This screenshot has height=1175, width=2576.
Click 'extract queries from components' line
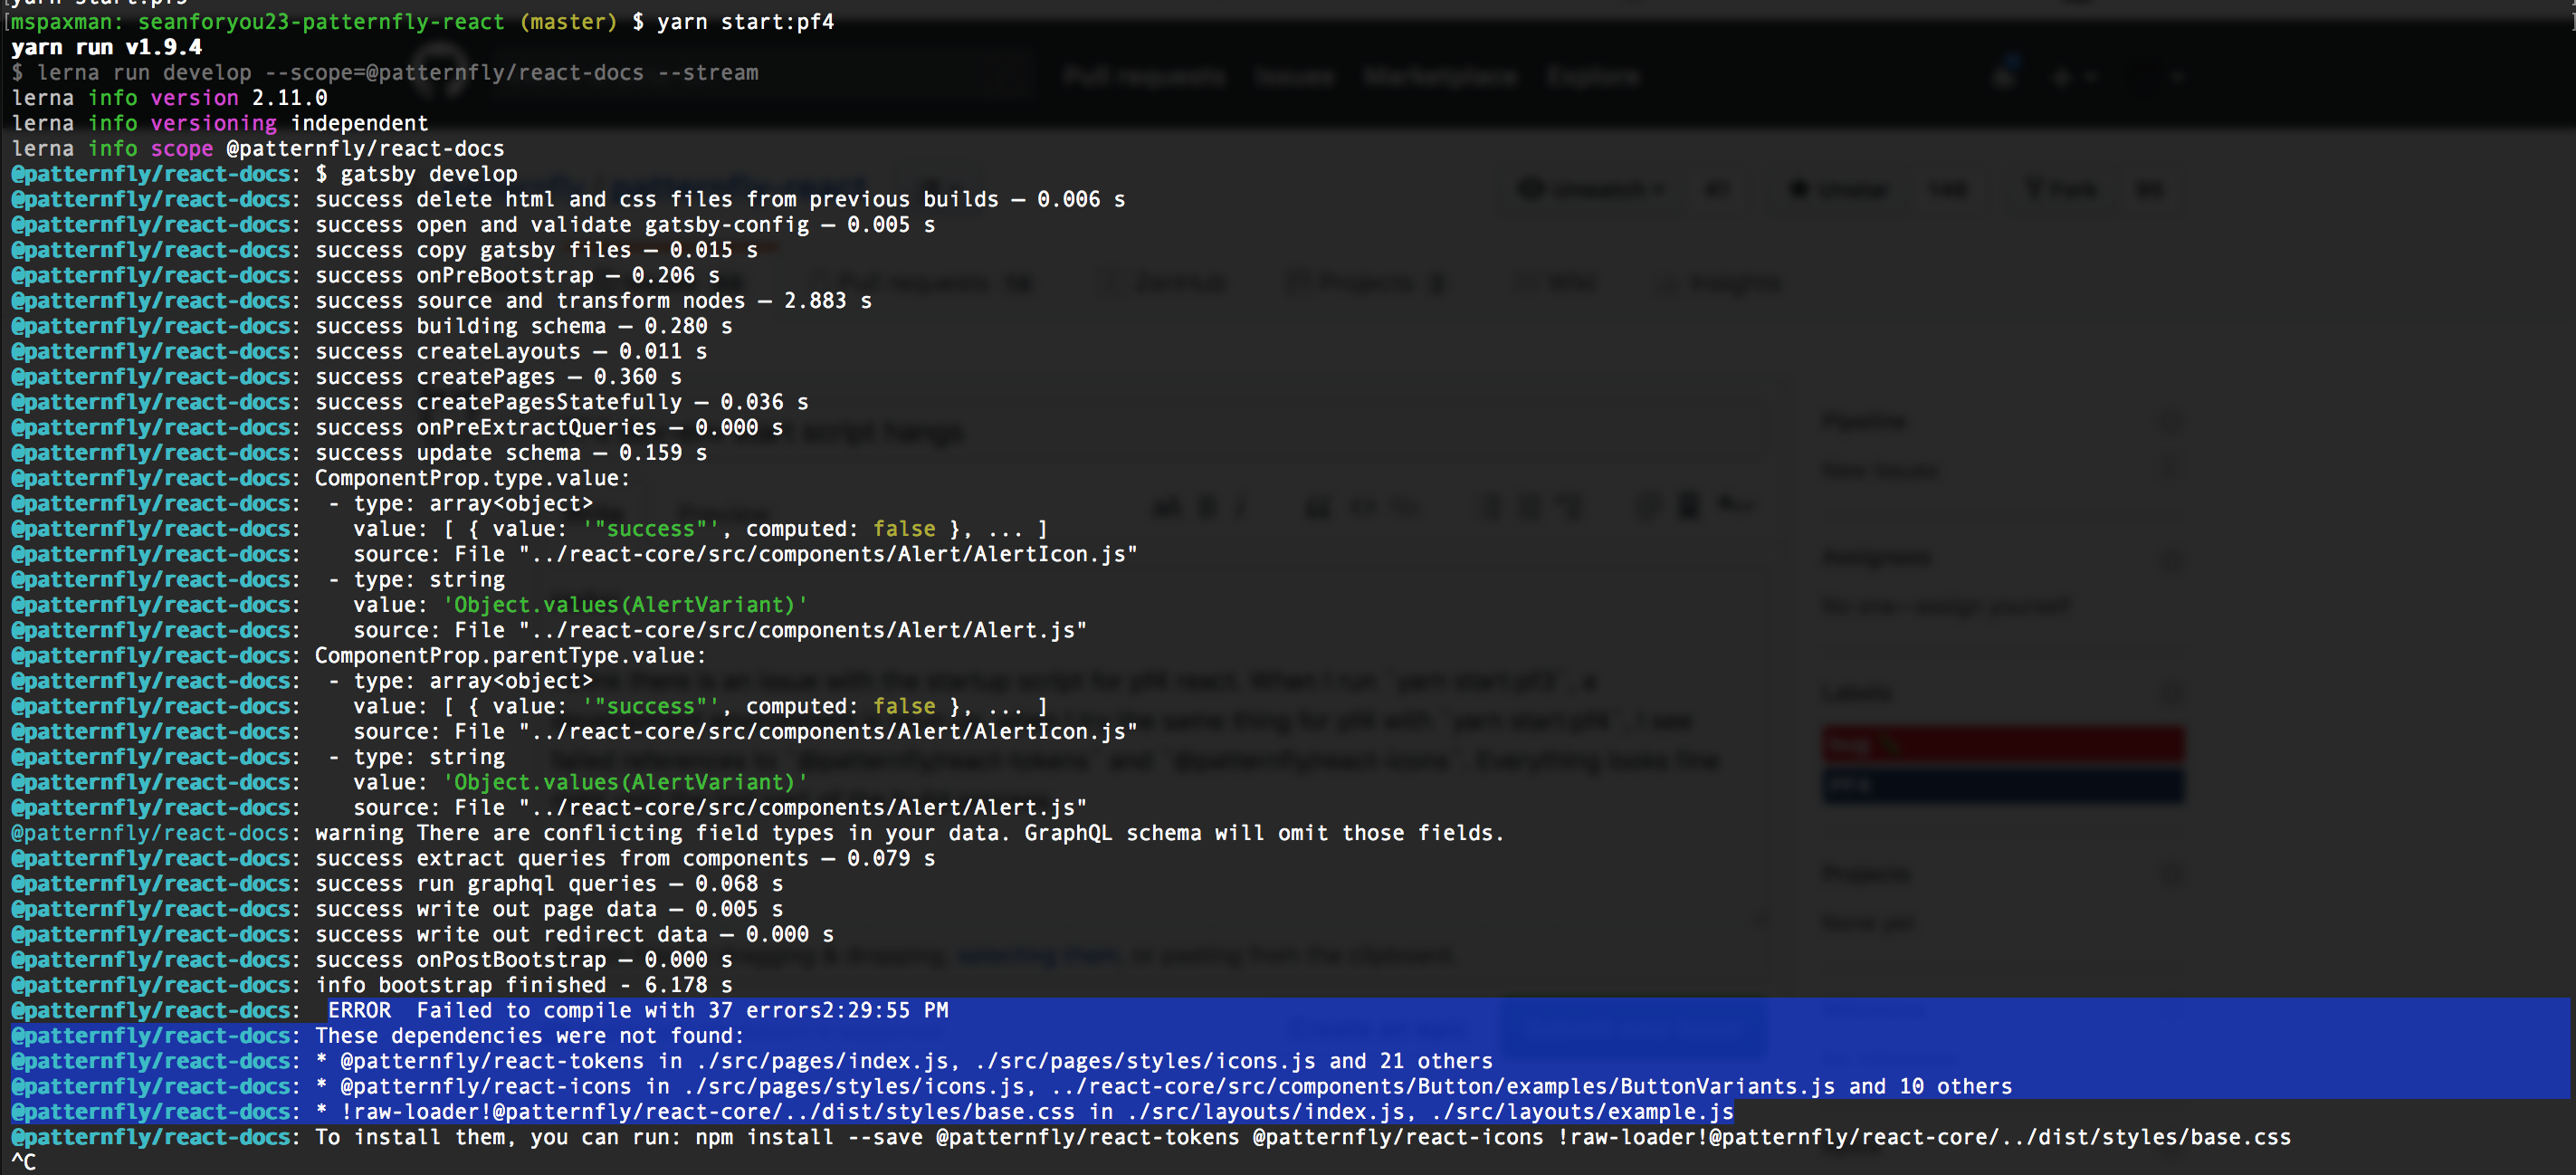pyautogui.click(x=474, y=859)
